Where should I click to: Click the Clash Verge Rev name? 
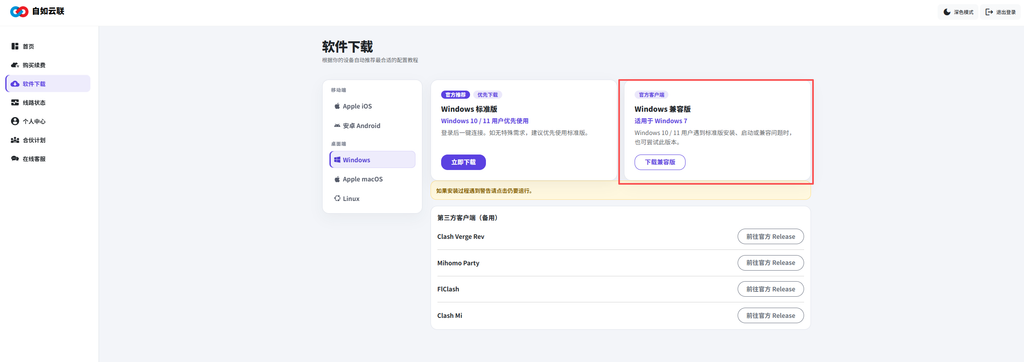coord(461,237)
